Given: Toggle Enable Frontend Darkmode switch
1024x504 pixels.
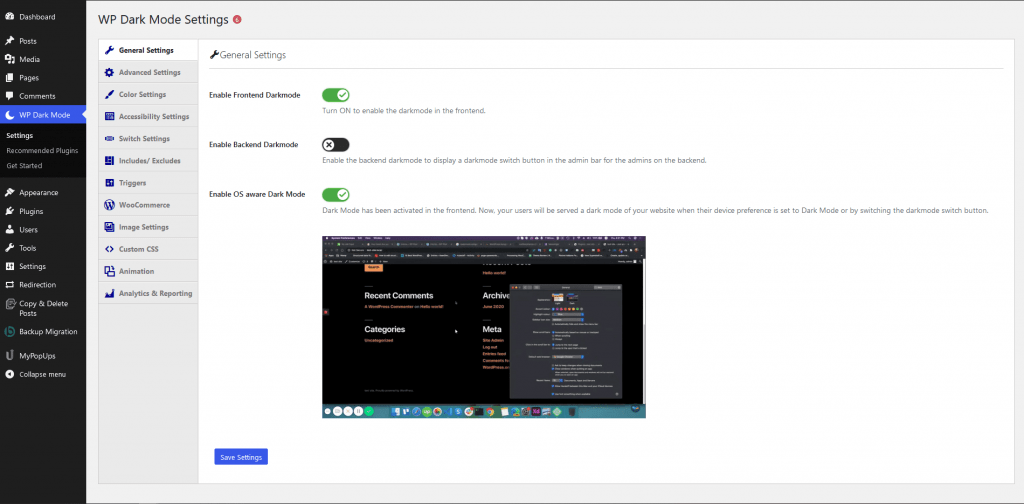Looking at the screenshot, I should click(336, 95).
